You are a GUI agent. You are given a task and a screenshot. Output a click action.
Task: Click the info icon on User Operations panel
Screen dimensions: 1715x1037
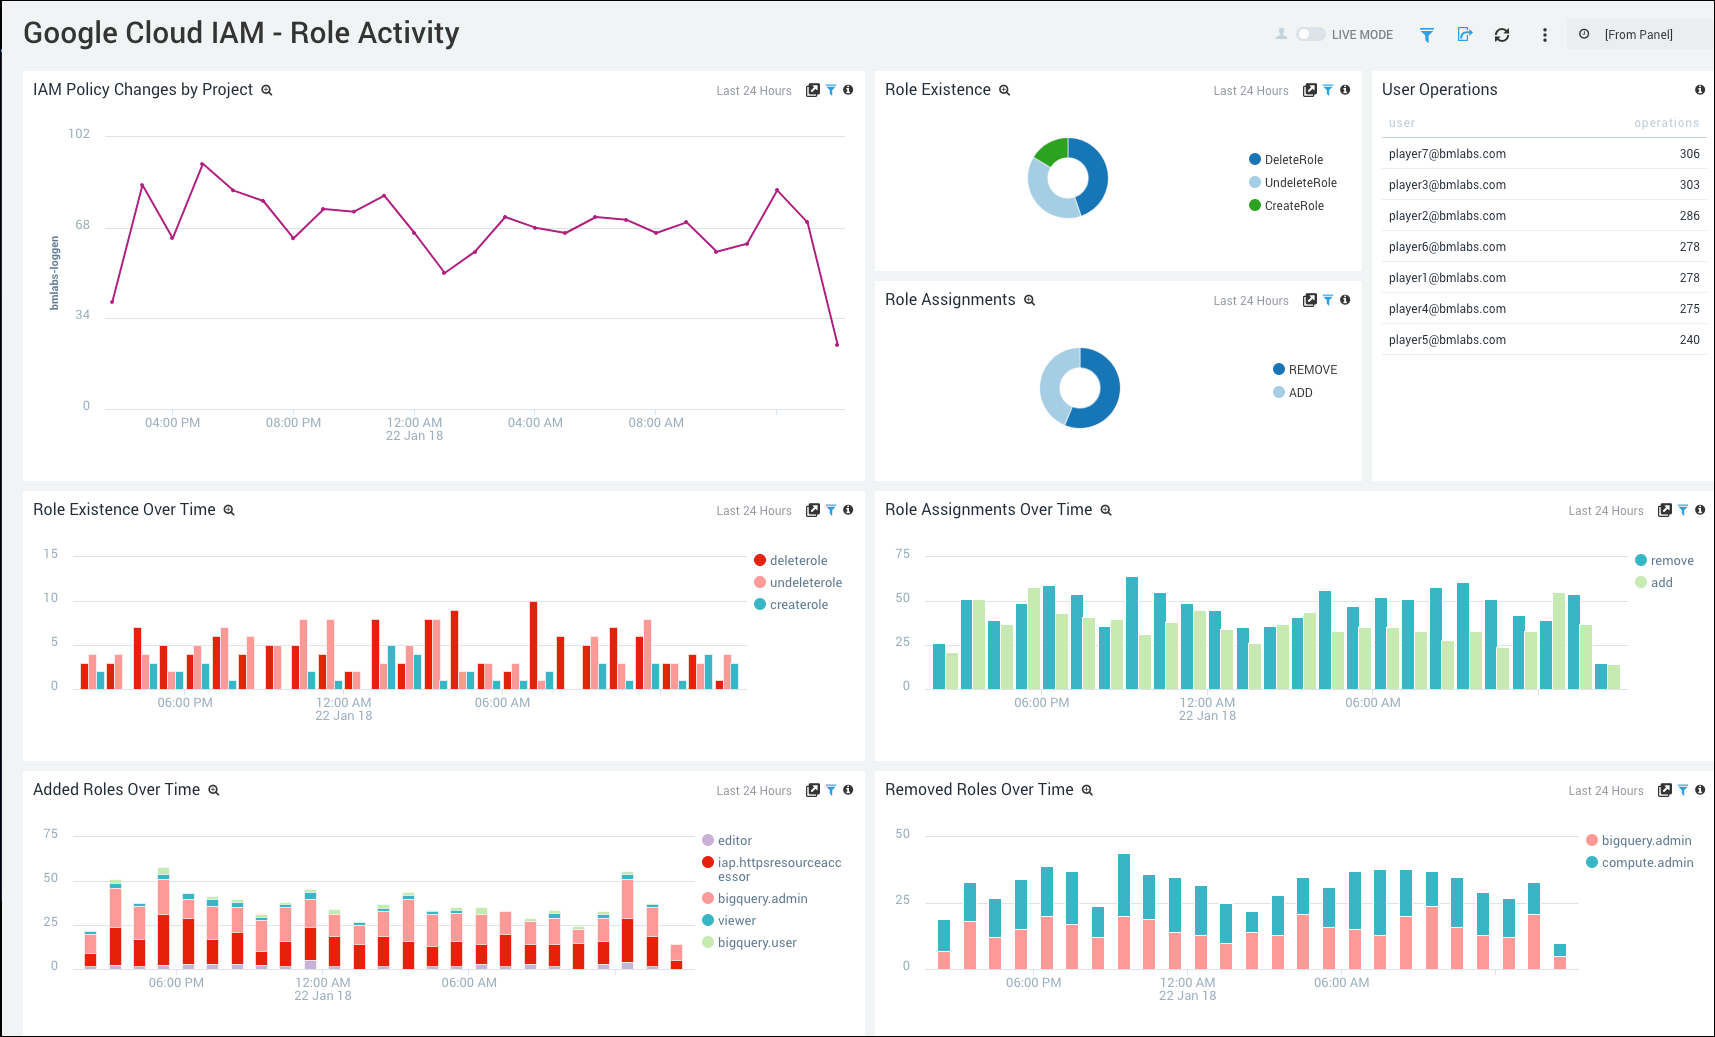[x=1699, y=90]
